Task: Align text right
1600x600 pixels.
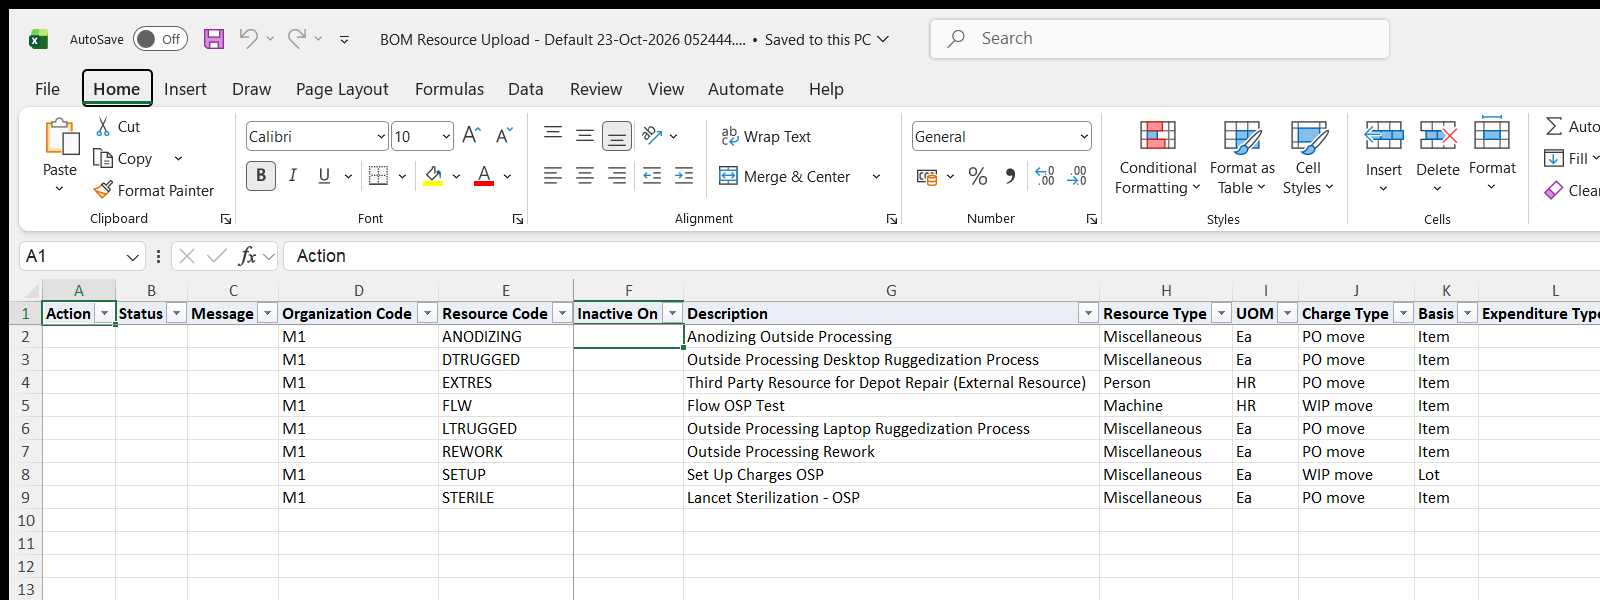Action: point(617,176)
